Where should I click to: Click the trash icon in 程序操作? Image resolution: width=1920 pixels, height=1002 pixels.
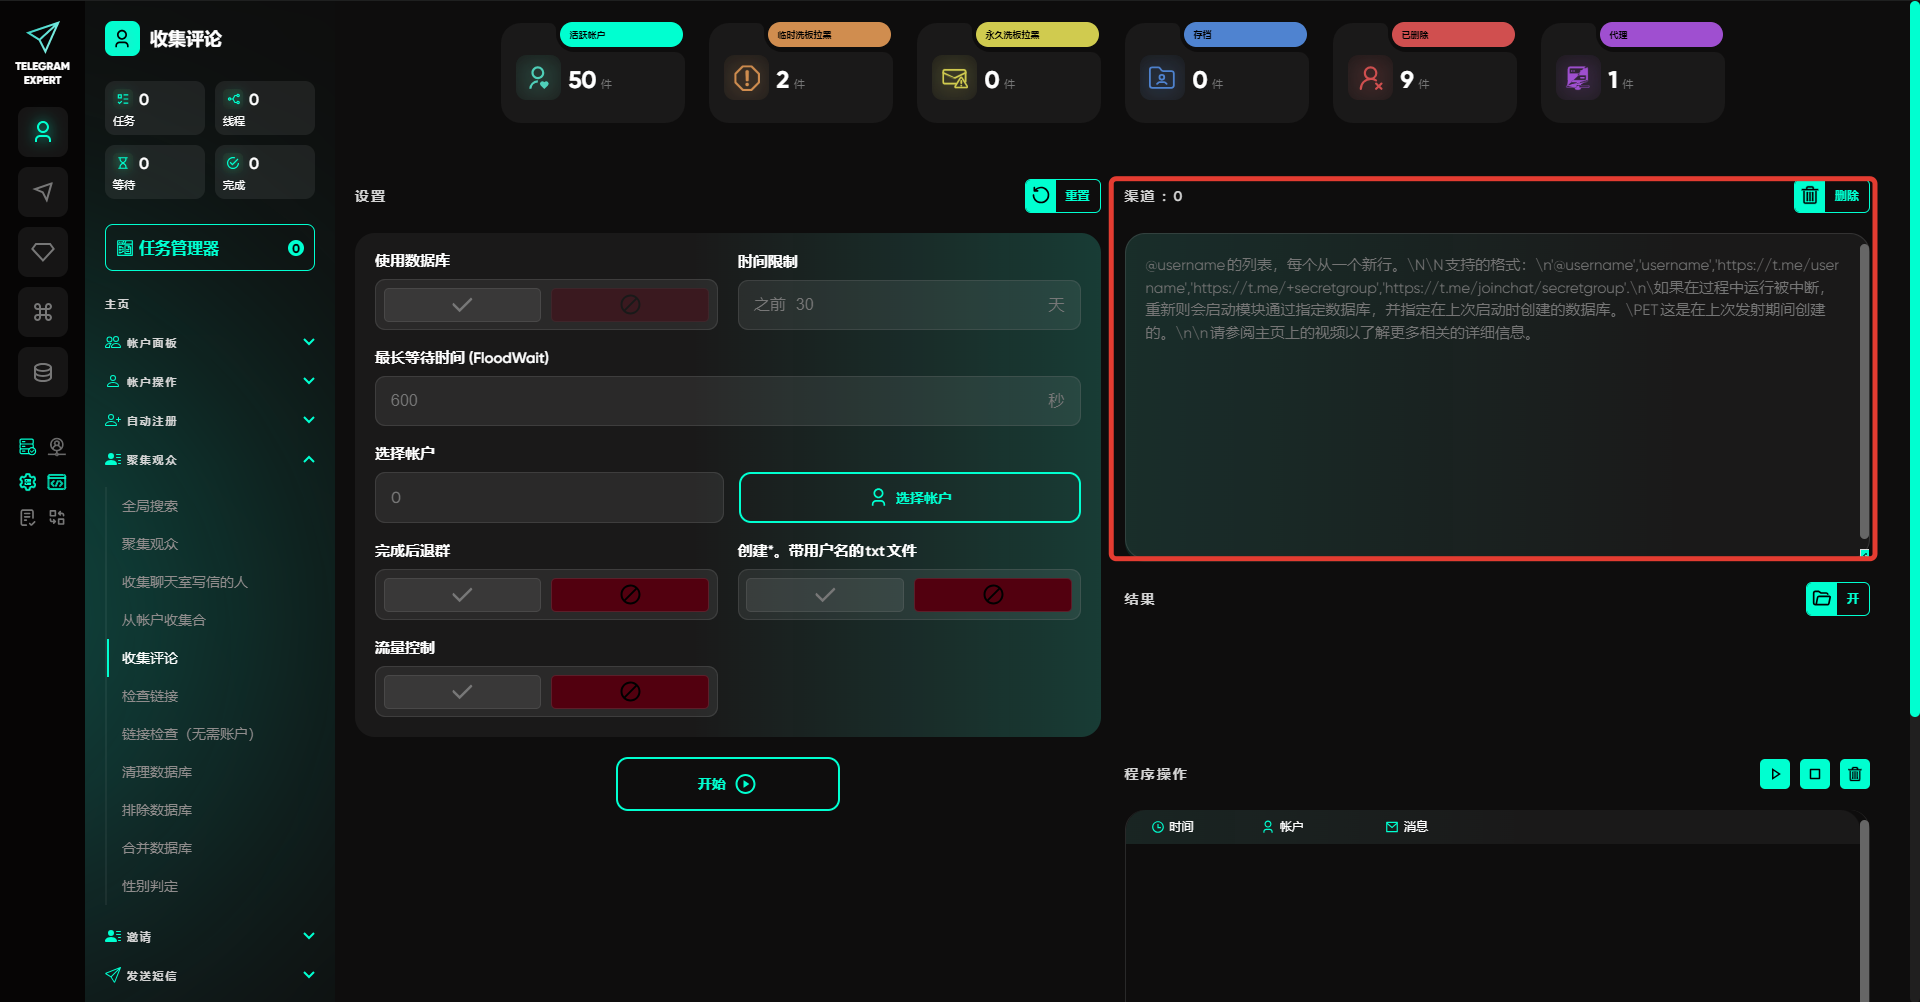point(1854,774)
